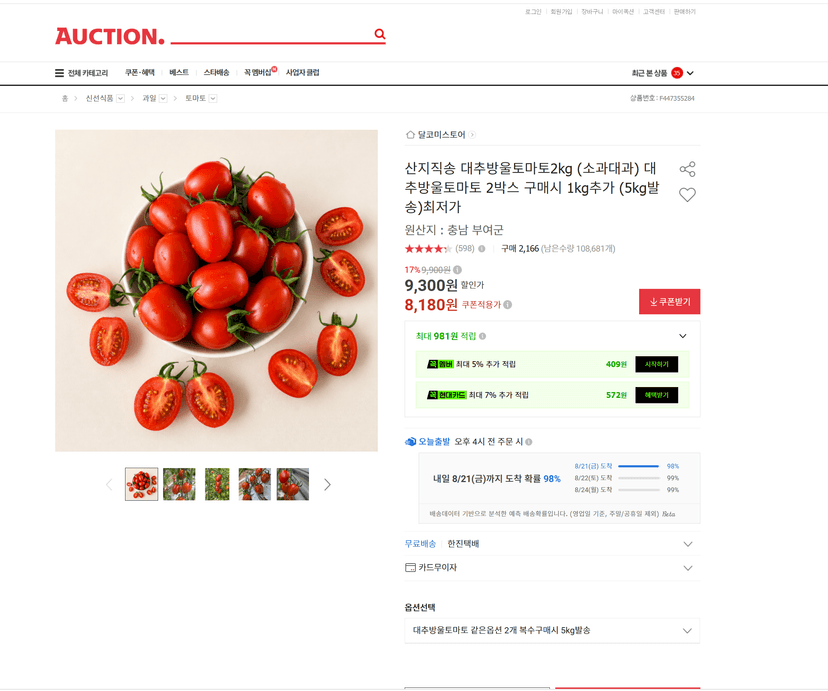Show next product thumbnails arrow
Screen dimensions: 828x691
327,485
